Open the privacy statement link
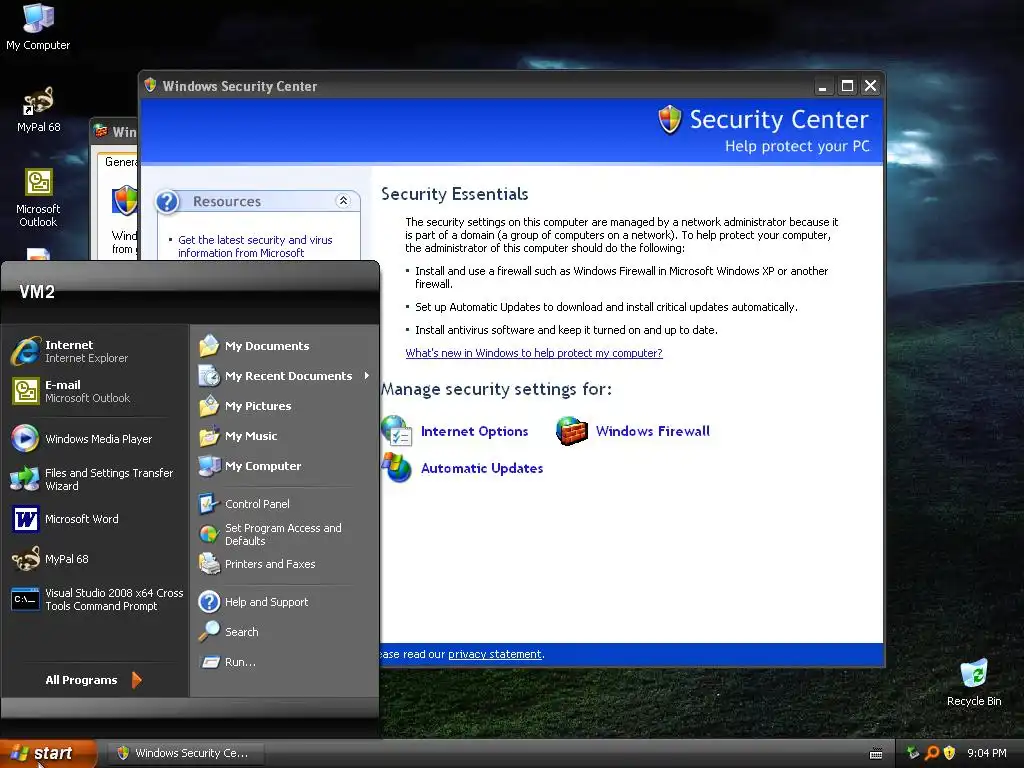Image resolution: width=1024 pixels, height=768 pixels. (x=494, y=654)
